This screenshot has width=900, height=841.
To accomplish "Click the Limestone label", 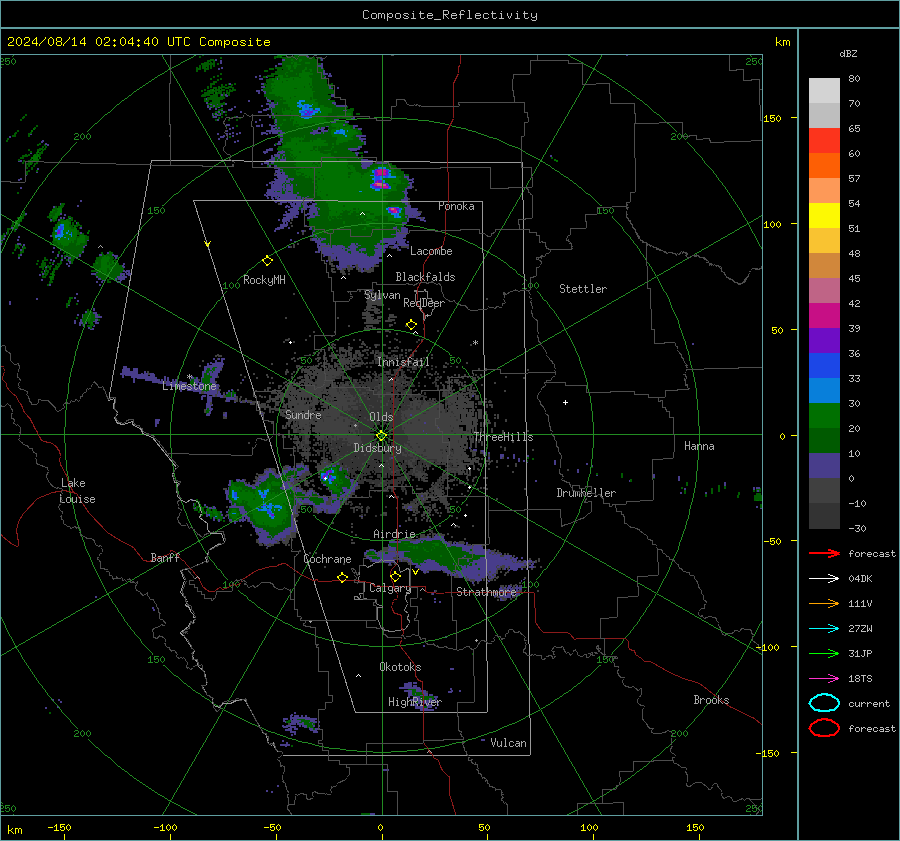I will (189, 386).
